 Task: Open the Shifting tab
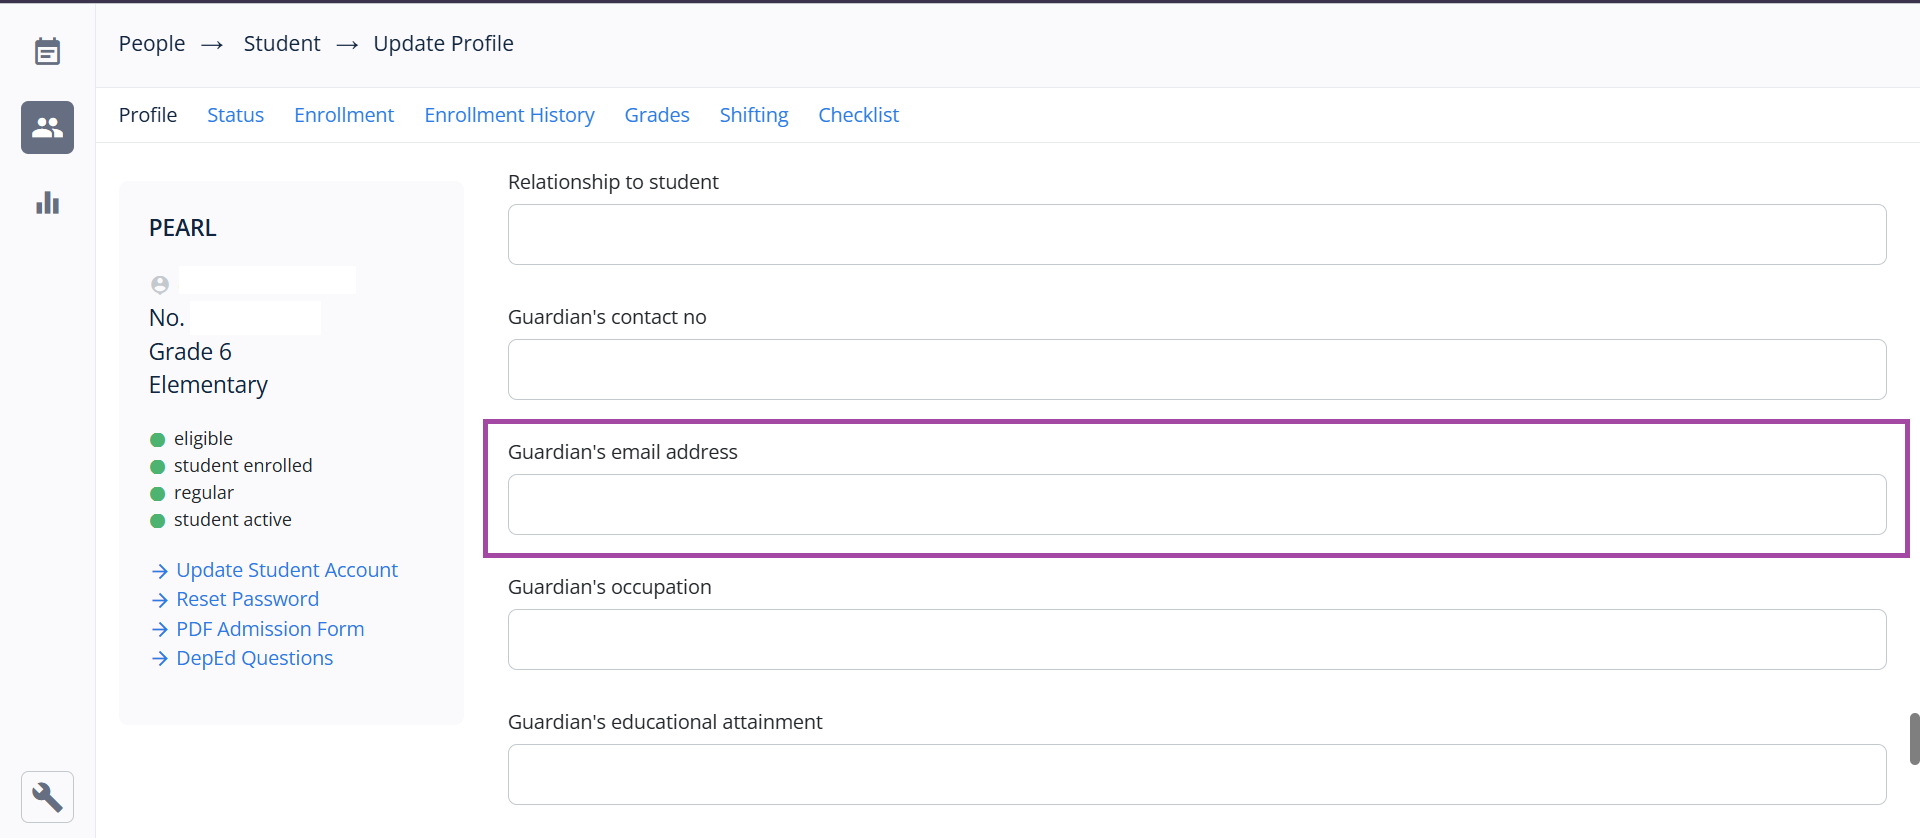(x=754, y=115)
